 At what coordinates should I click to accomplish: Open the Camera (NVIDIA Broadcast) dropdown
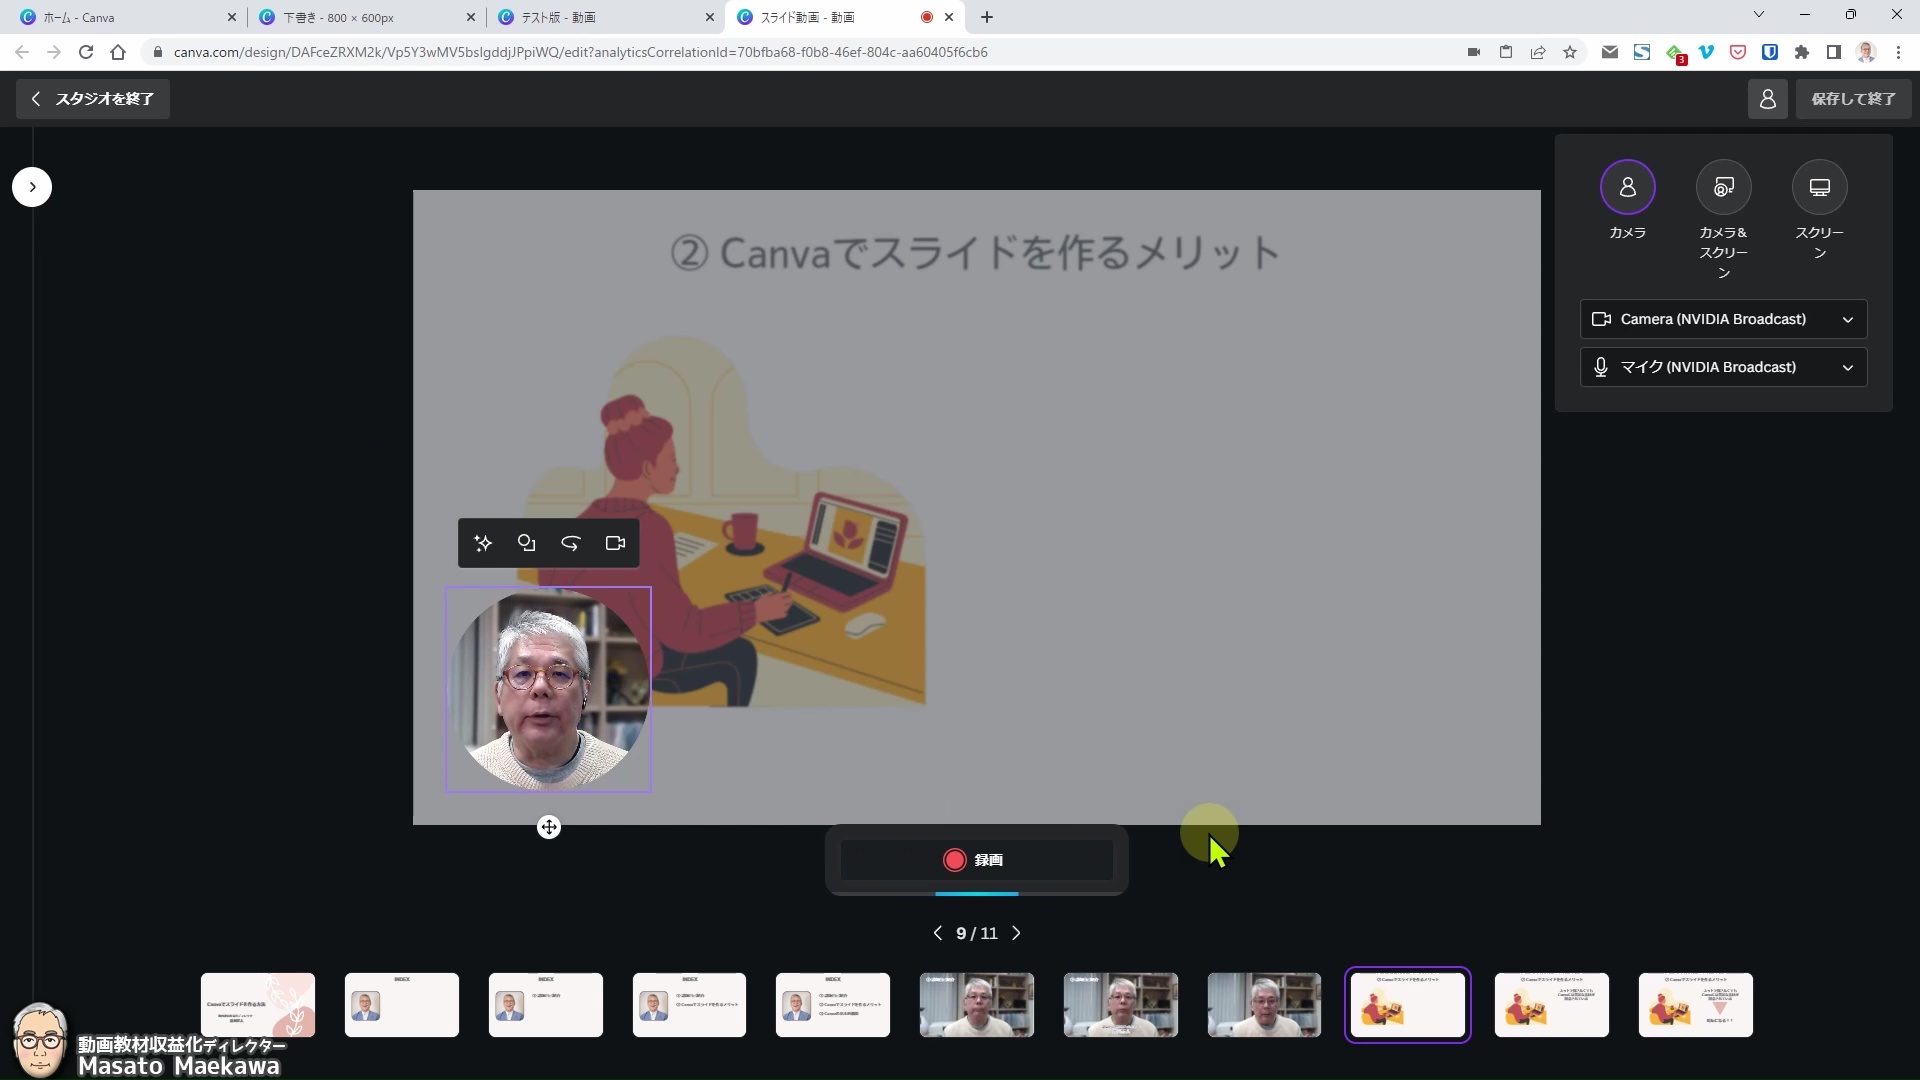(1723, 319)
